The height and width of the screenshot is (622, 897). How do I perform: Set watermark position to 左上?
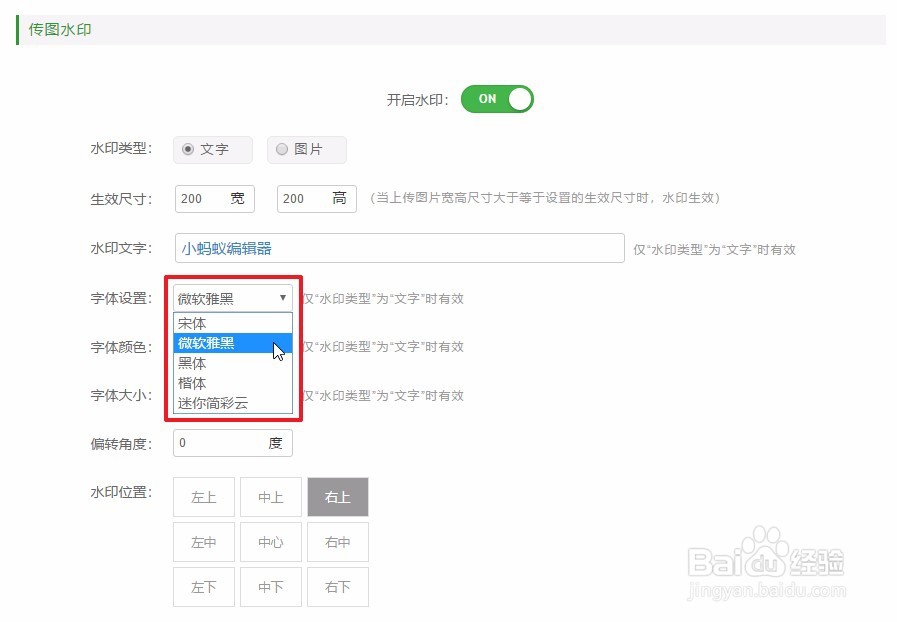pyautogui.click(x=203, y=496)
